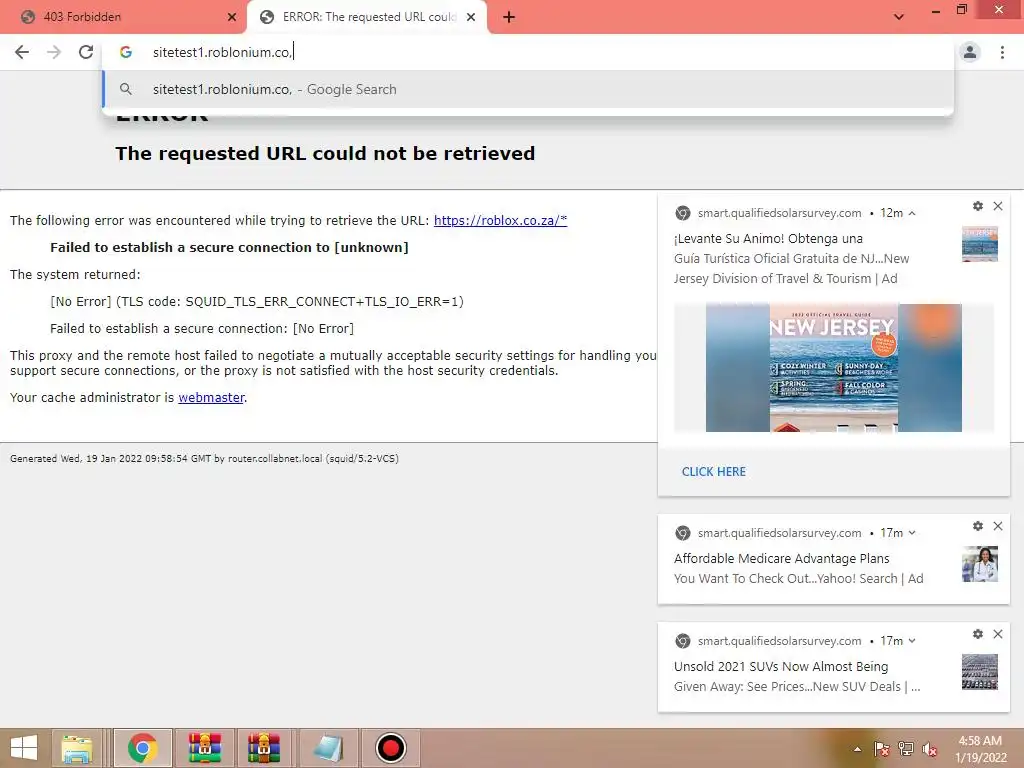The width and height of the screenshot is (1024, 768).
Task: Dismiss the New Jersey travel guide notification
Action: [x=998, y=206]
